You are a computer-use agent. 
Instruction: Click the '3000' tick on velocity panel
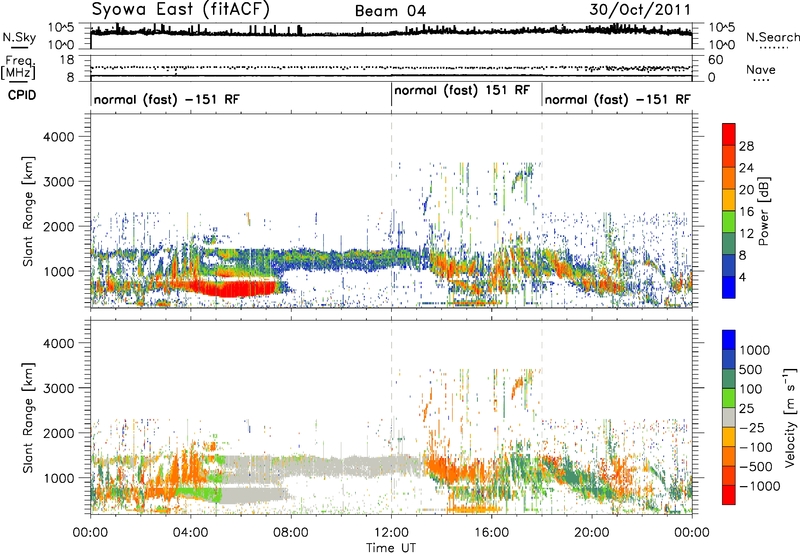click(x=59, y=388)
